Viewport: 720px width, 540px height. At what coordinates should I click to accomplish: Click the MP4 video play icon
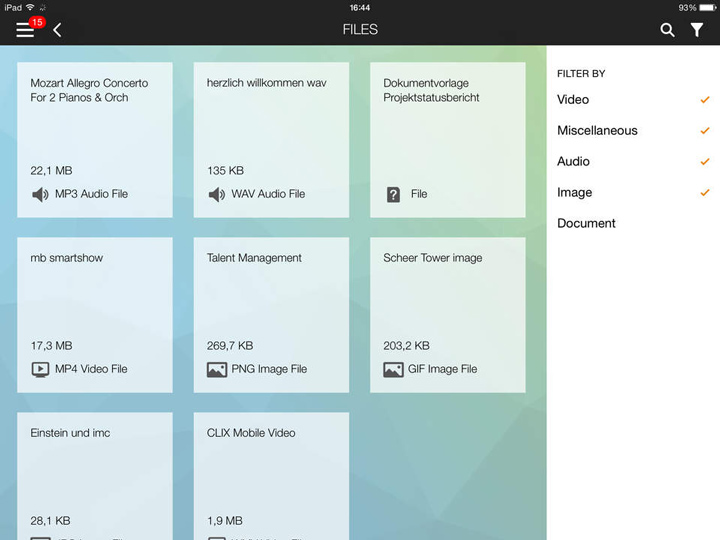[x=40, y=370]
